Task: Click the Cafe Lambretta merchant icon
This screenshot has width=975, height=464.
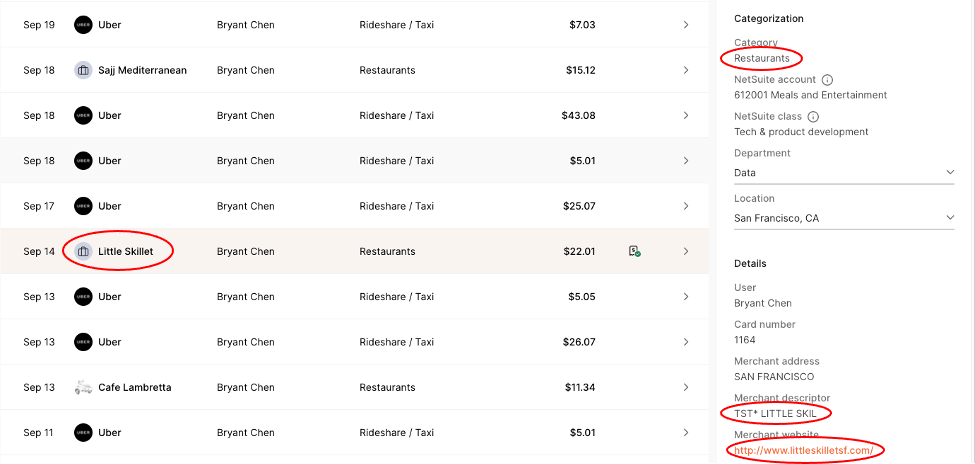Action: coord(83,387)
